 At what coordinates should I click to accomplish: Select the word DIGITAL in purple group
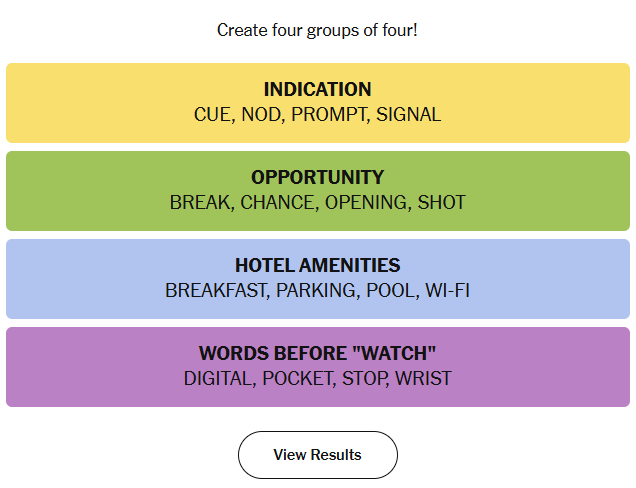pyautogui.click(x=219, y=378)
